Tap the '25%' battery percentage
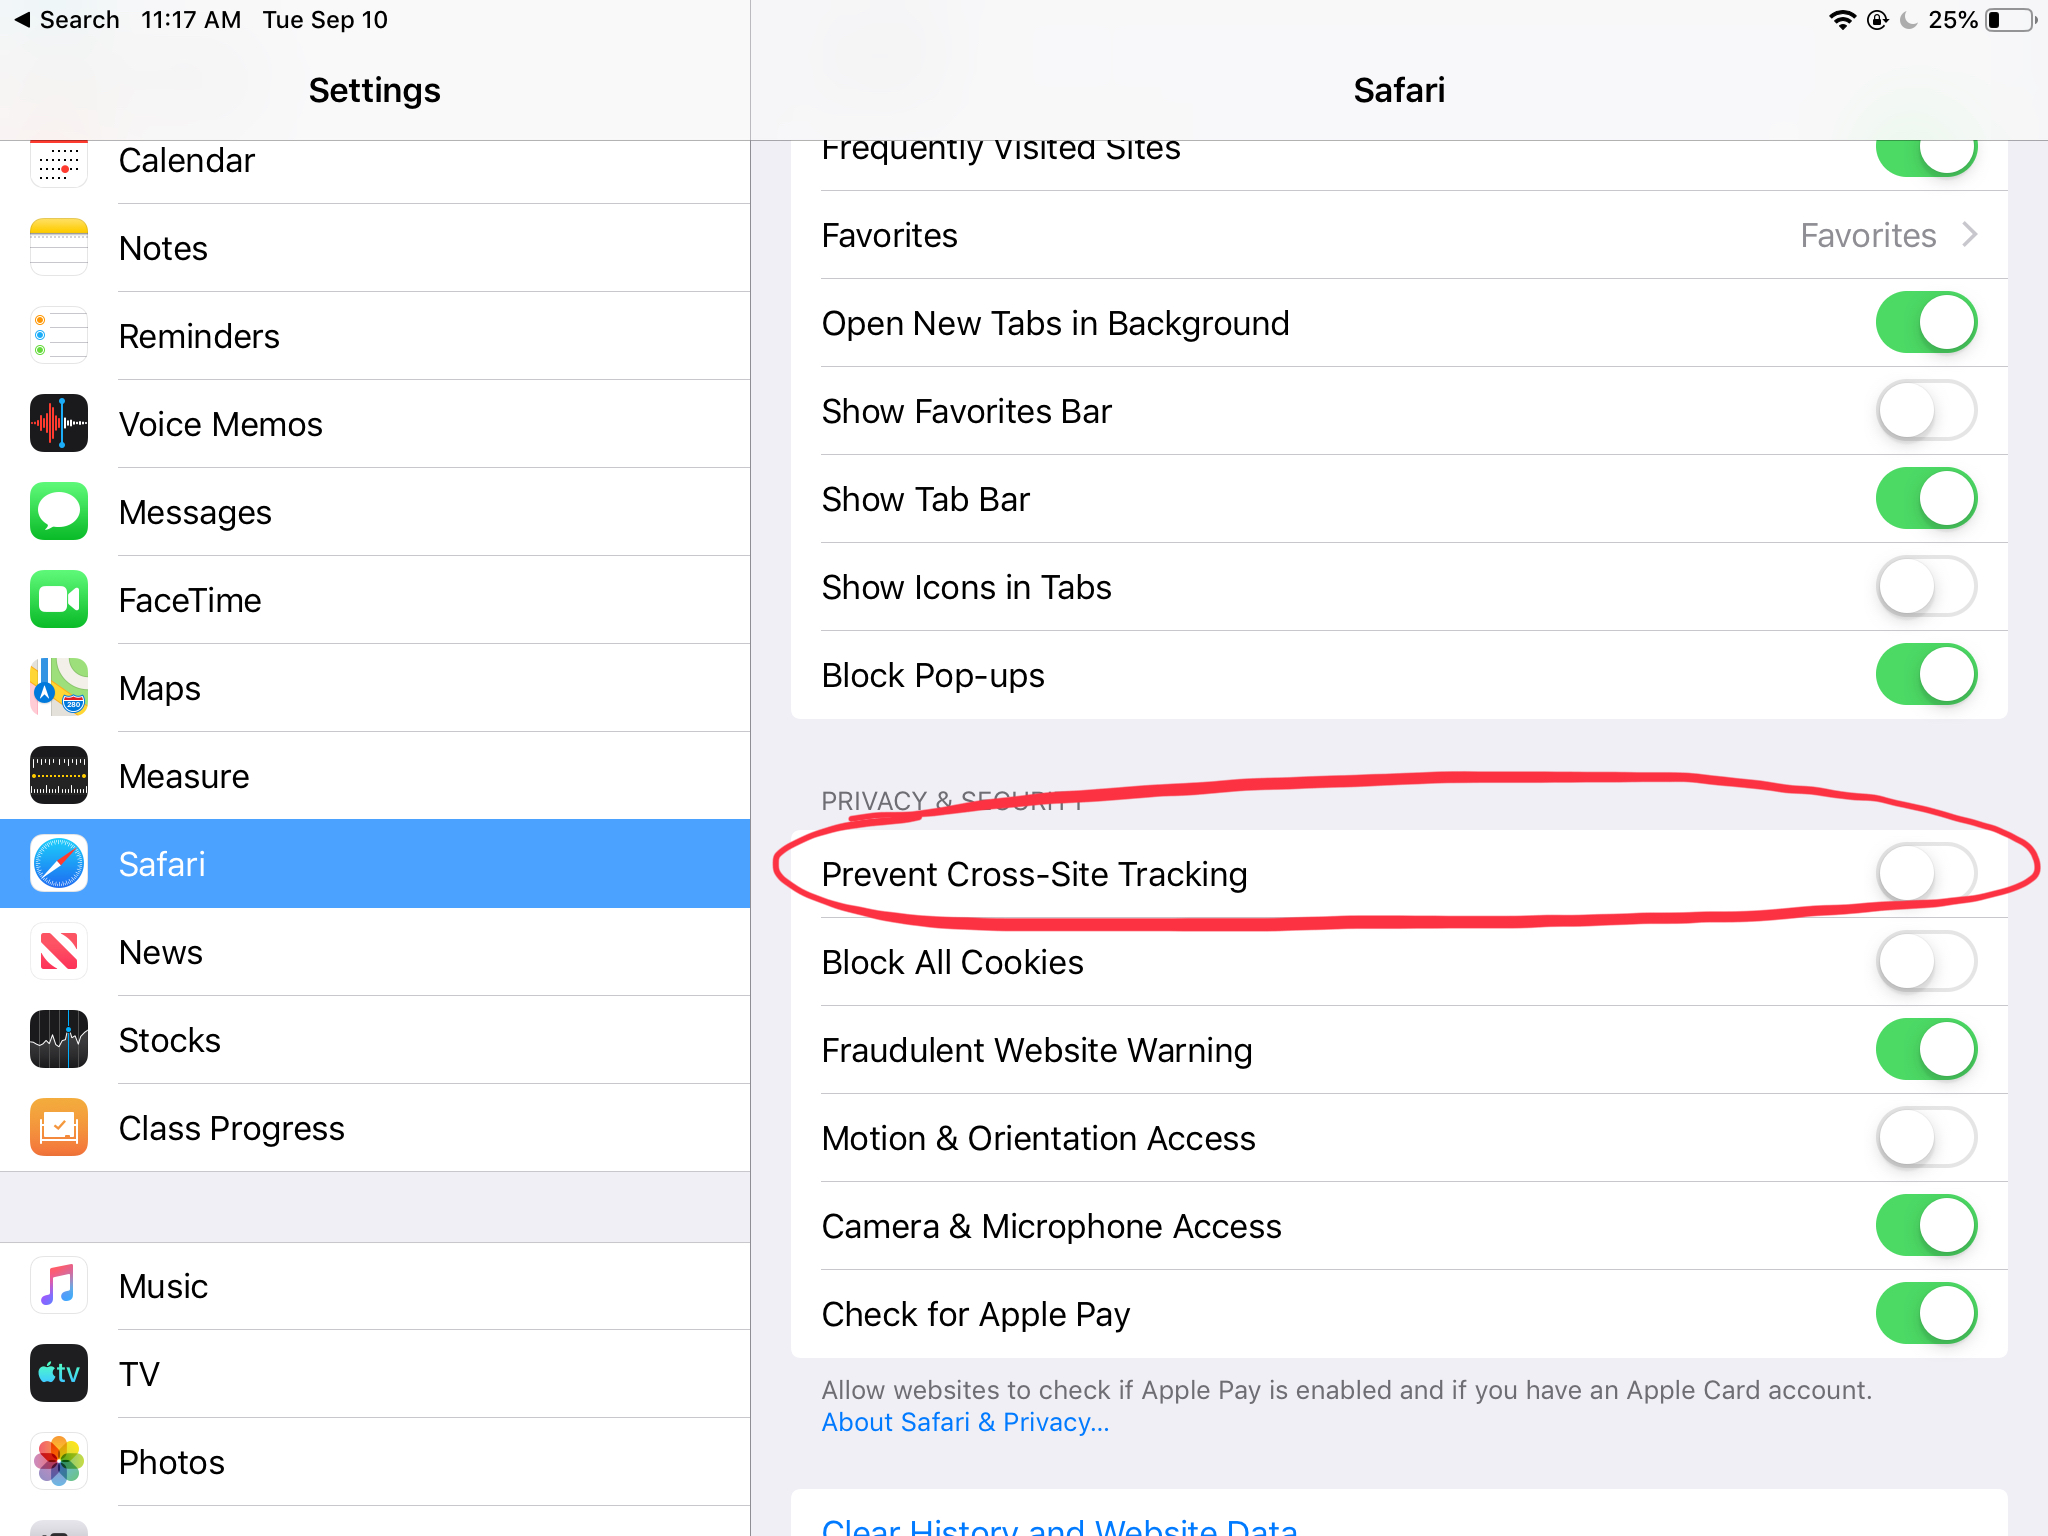The image size is (2048, 1536). point(1953,20)
